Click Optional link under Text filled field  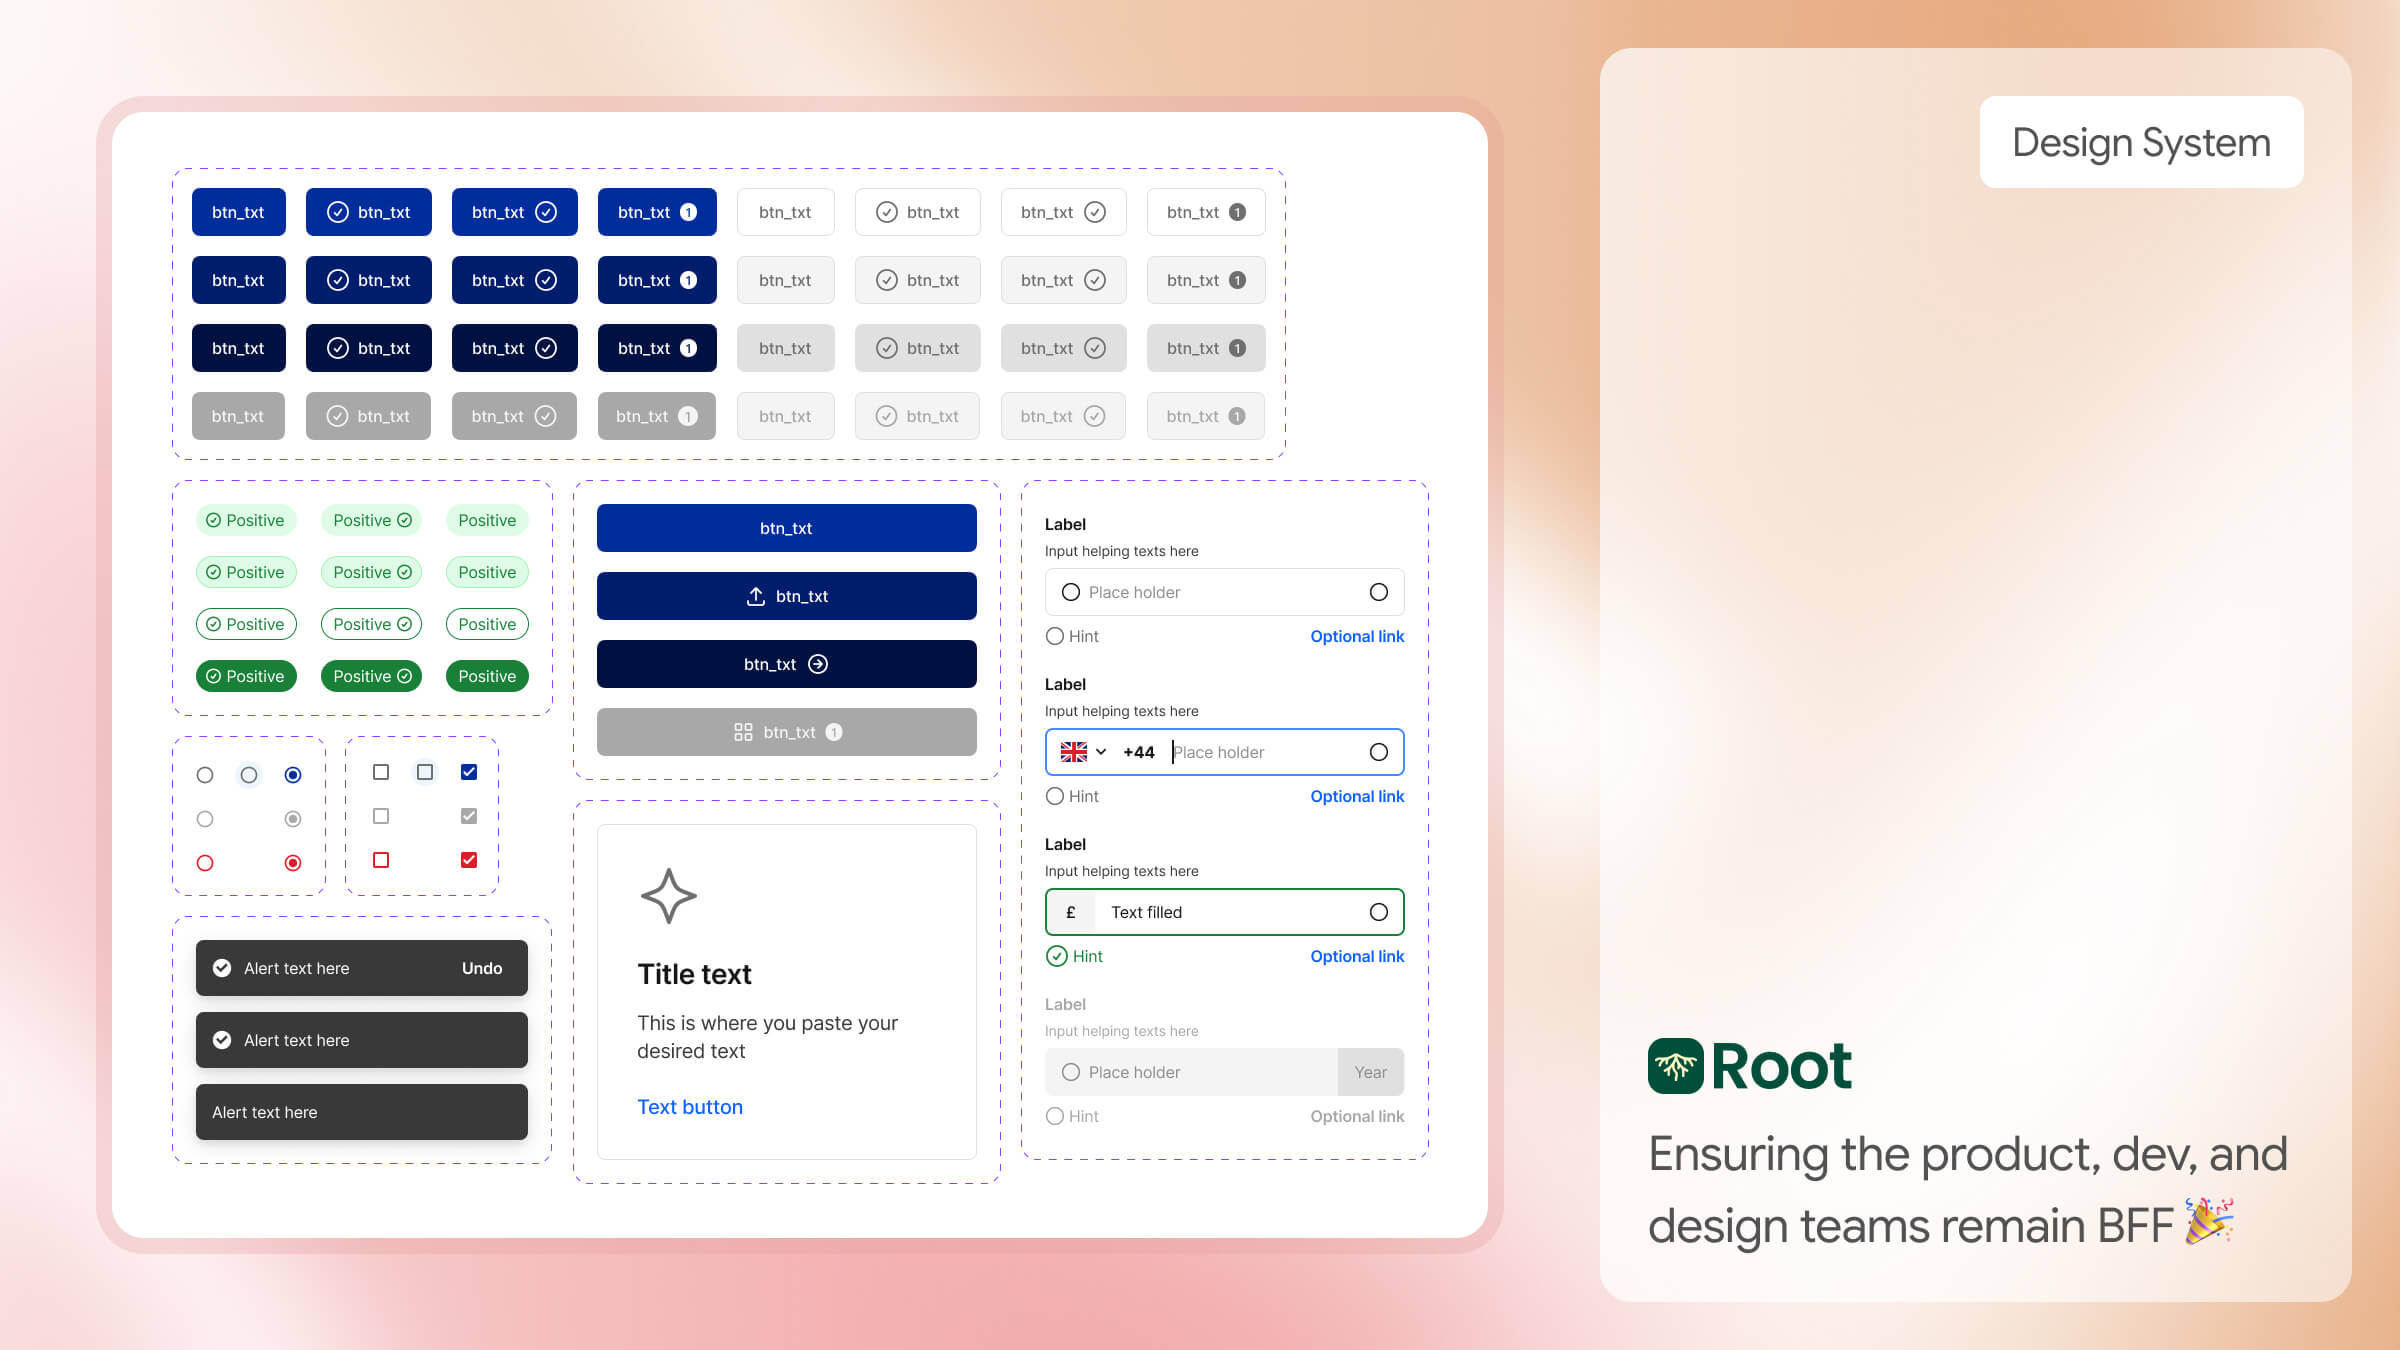[x=1357, y=956]
